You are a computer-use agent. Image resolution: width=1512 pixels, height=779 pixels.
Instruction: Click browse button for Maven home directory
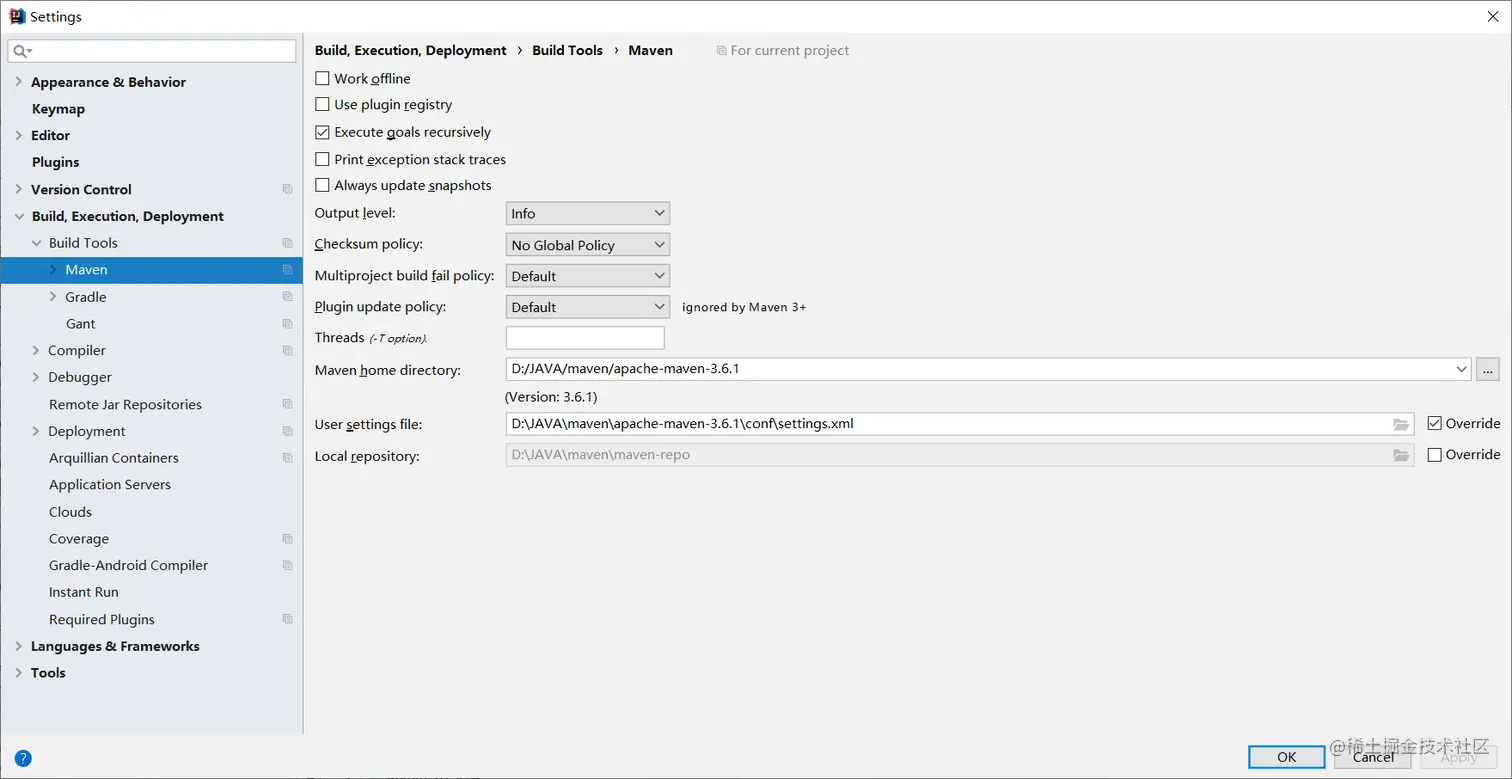1488,369
